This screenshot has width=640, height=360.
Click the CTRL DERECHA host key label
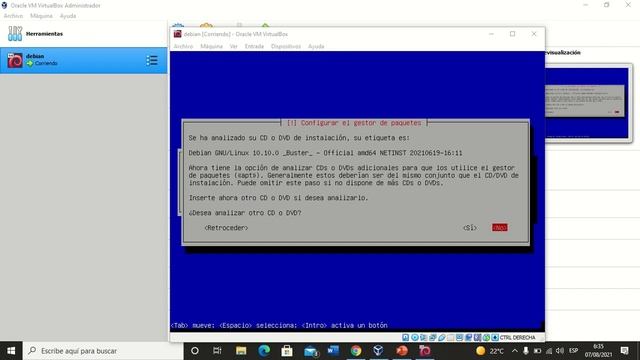pyautogui.click(x=518, y=338)
